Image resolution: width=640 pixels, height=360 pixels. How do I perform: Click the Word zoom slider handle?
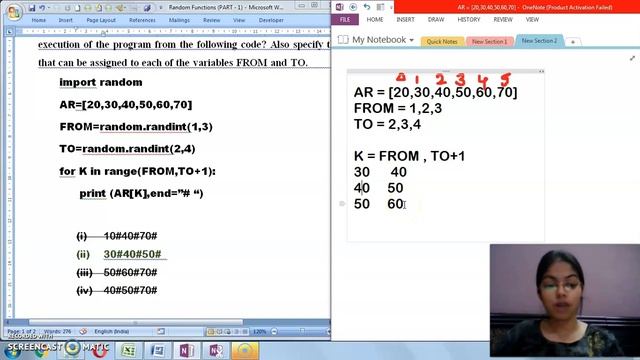click(302, 331)
